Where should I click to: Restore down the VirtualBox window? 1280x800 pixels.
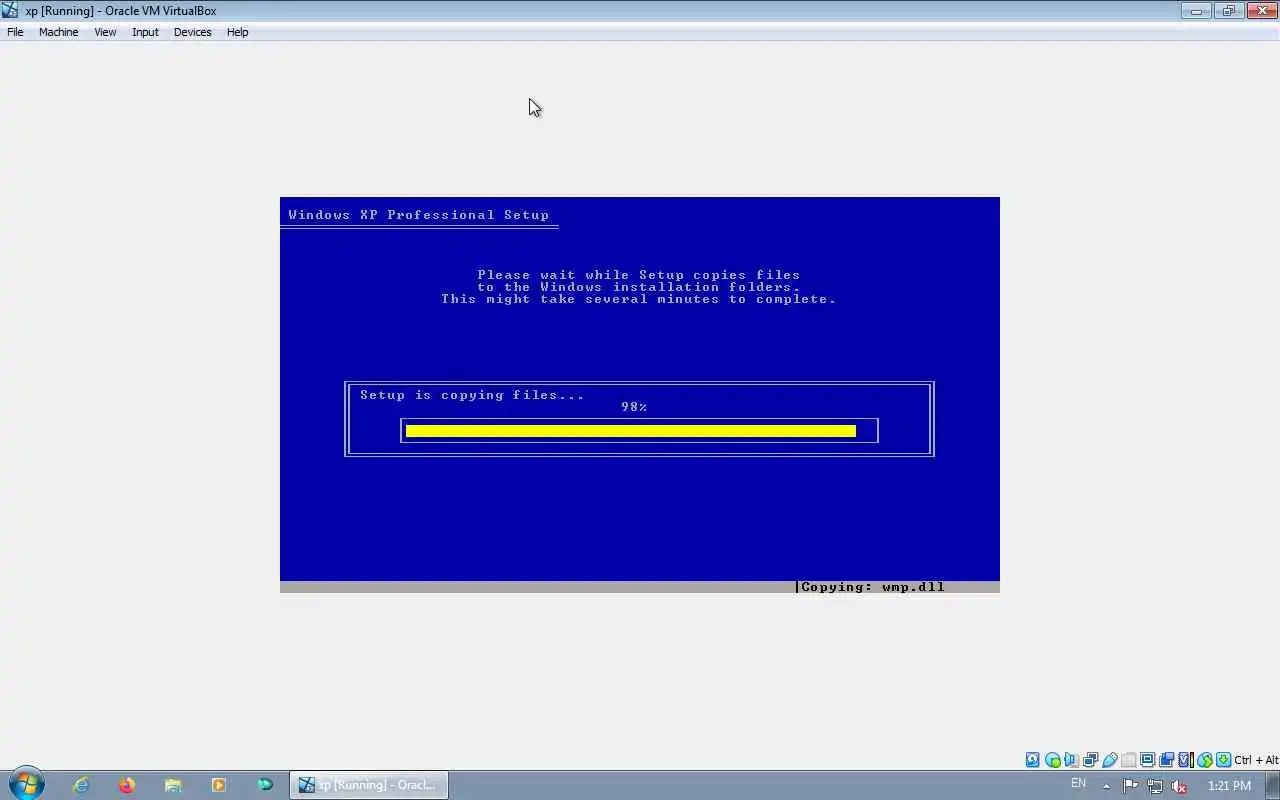(1229, 11)
